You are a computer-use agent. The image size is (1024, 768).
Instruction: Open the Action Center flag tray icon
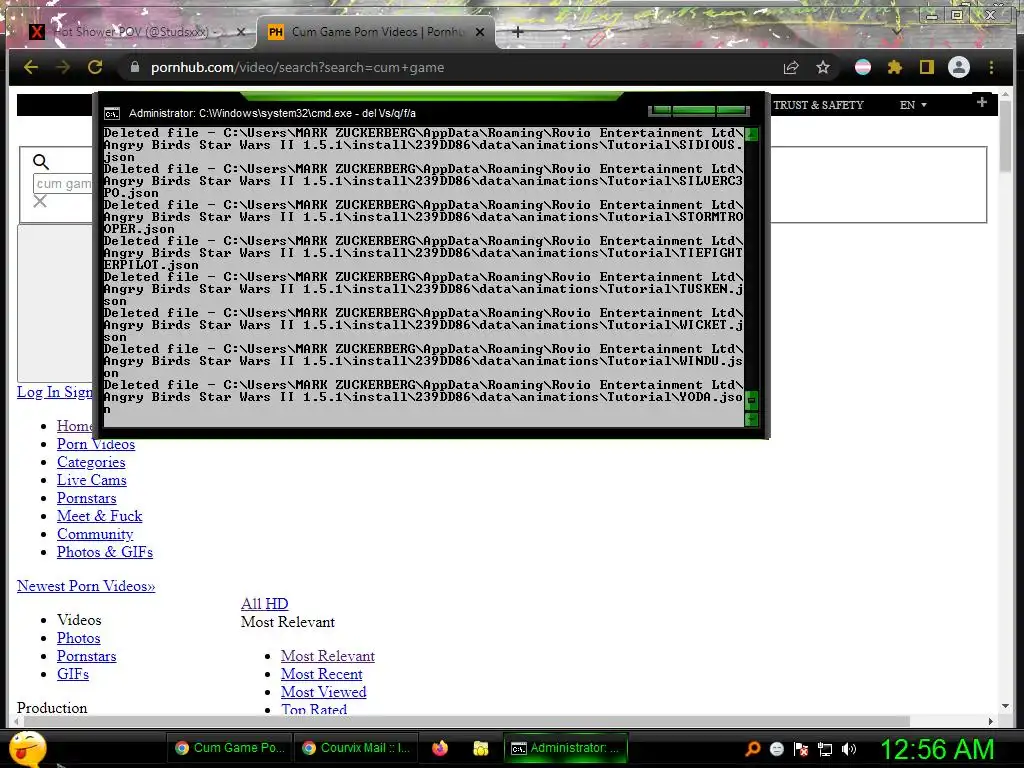click(x=801, y=749)
